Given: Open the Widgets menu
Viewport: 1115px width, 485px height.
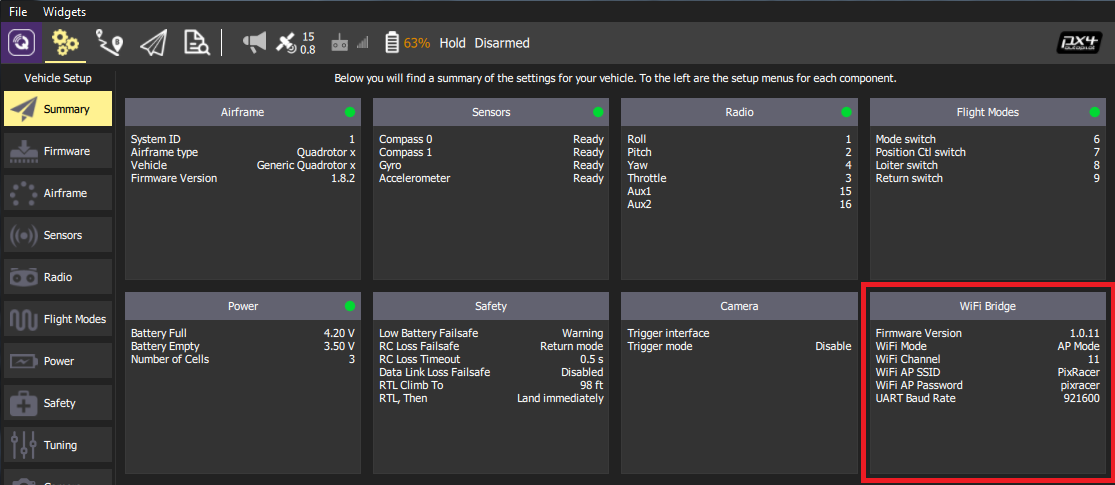Looking at the screenshot, I should [x=65, y=12].
